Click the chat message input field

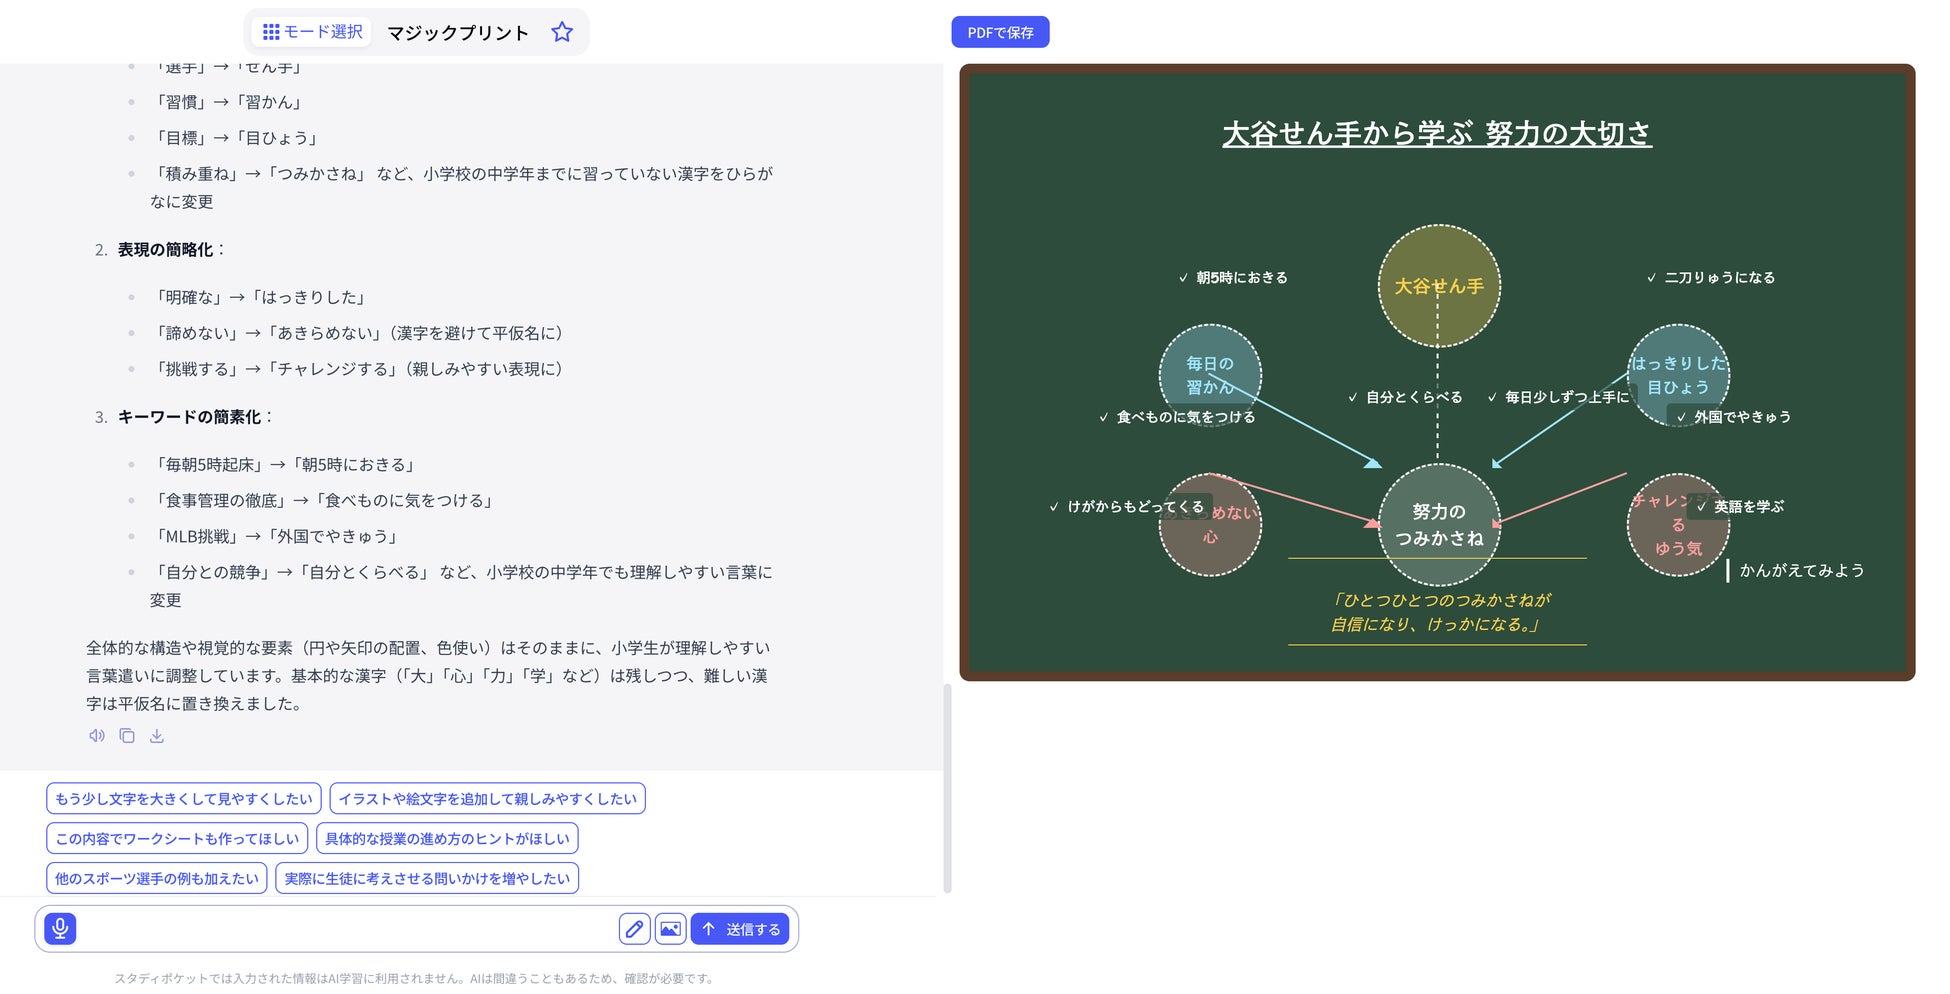click(347, 929)
